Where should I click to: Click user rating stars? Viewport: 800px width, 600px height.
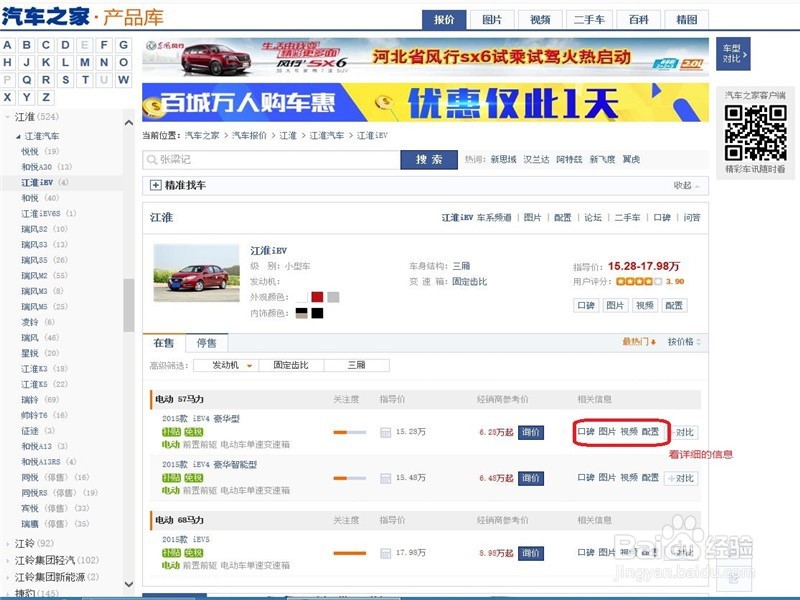639,281
